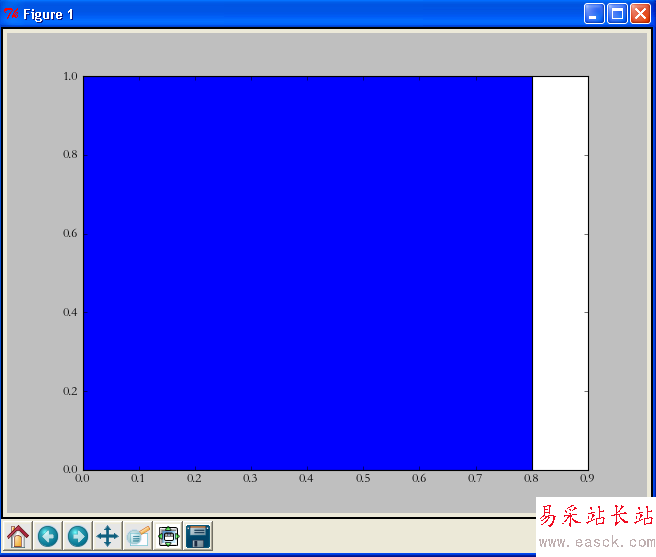
Task: Click the Home reset view icon
Action: point(18,536)
